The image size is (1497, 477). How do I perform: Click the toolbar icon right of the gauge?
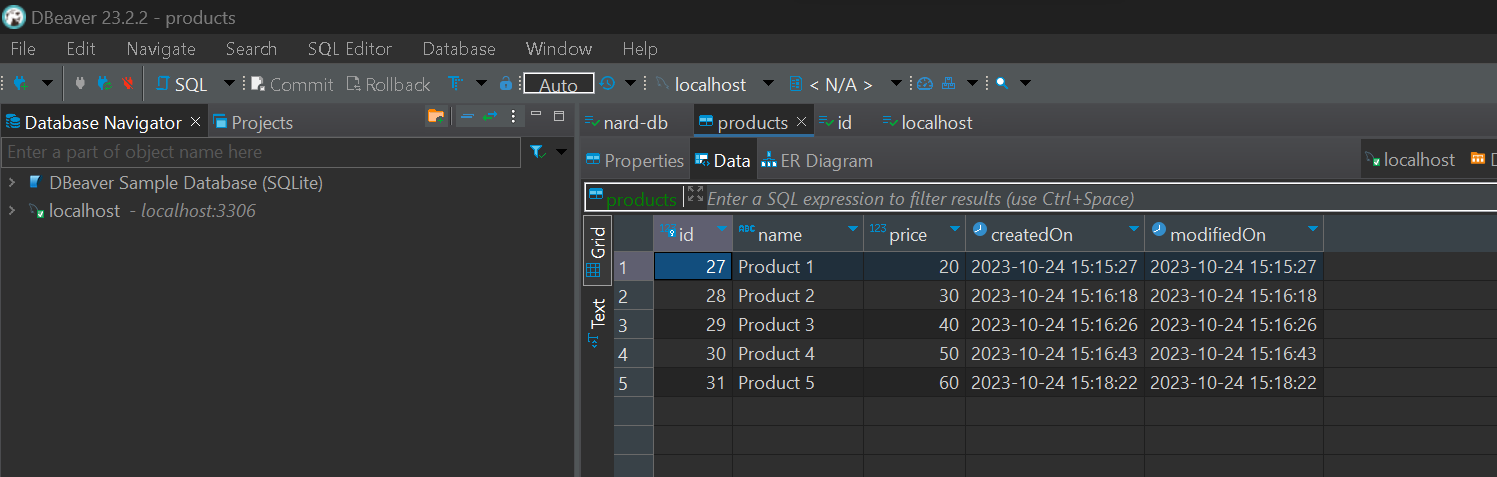coord(948,84)
